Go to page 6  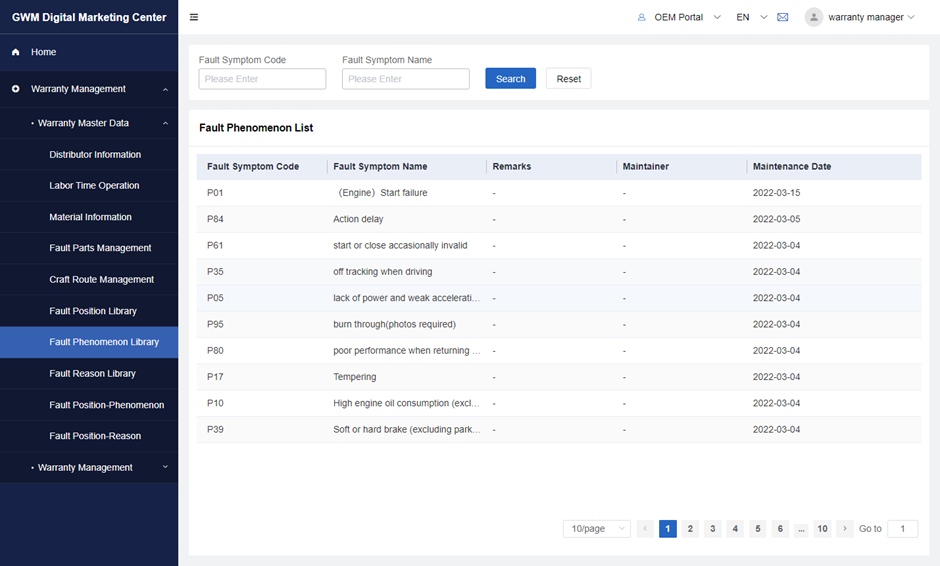(780, 528)
